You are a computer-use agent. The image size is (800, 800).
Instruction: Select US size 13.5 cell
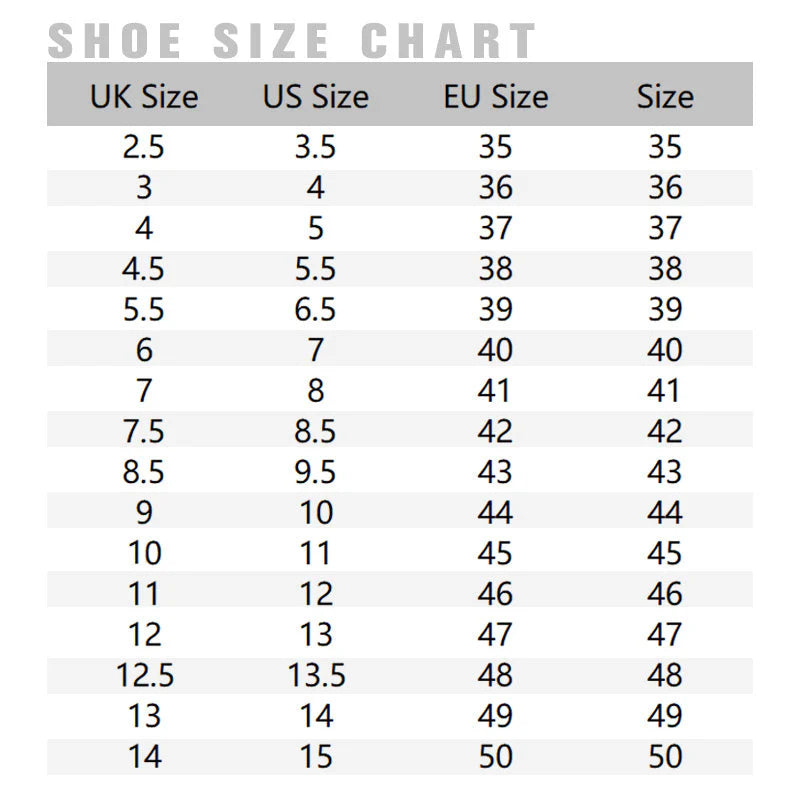click(x=316, y=675)
